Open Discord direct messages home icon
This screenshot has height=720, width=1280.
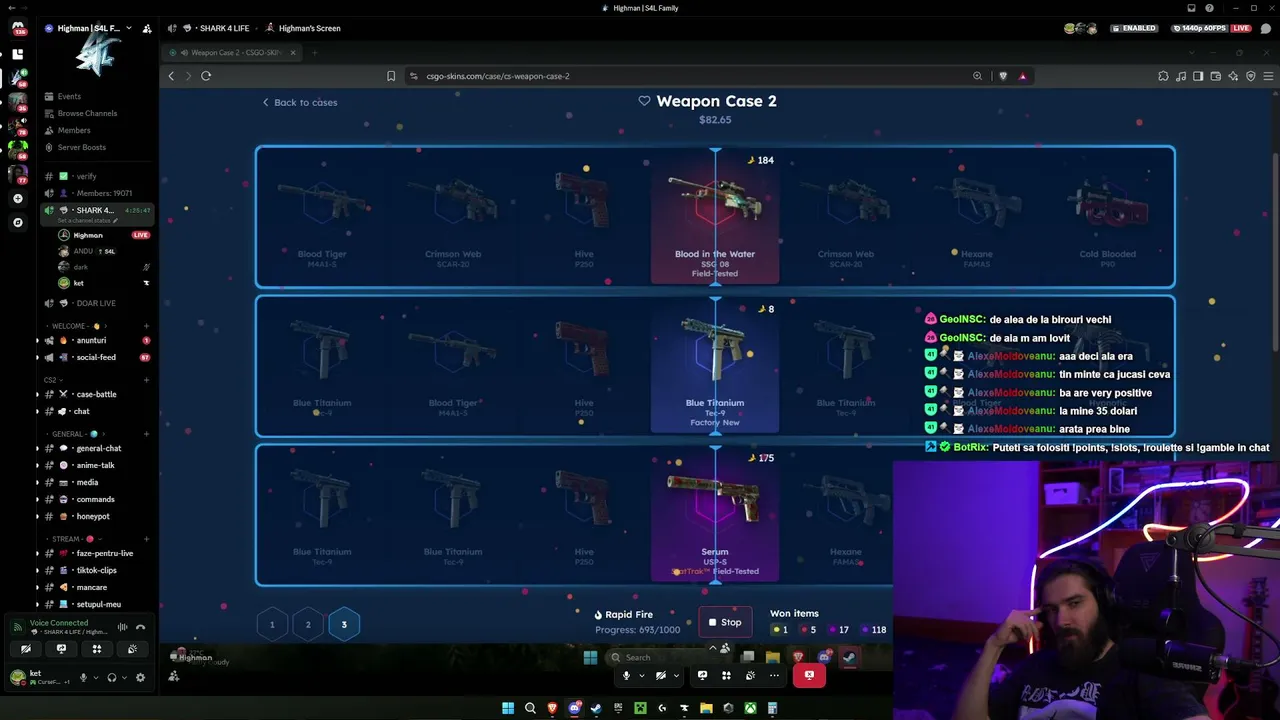17,28
